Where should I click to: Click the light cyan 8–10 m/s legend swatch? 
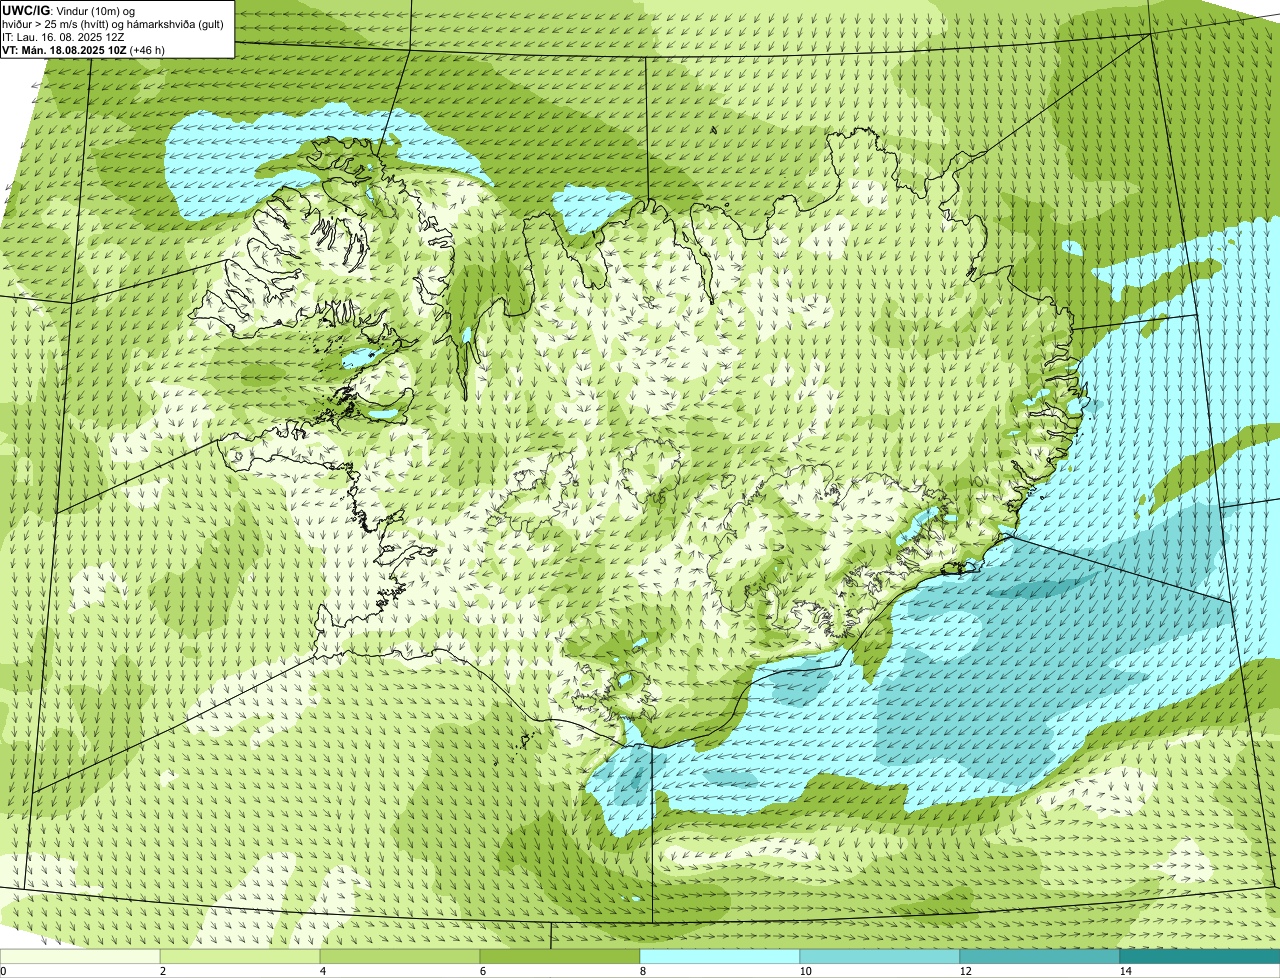coord(720,956)
